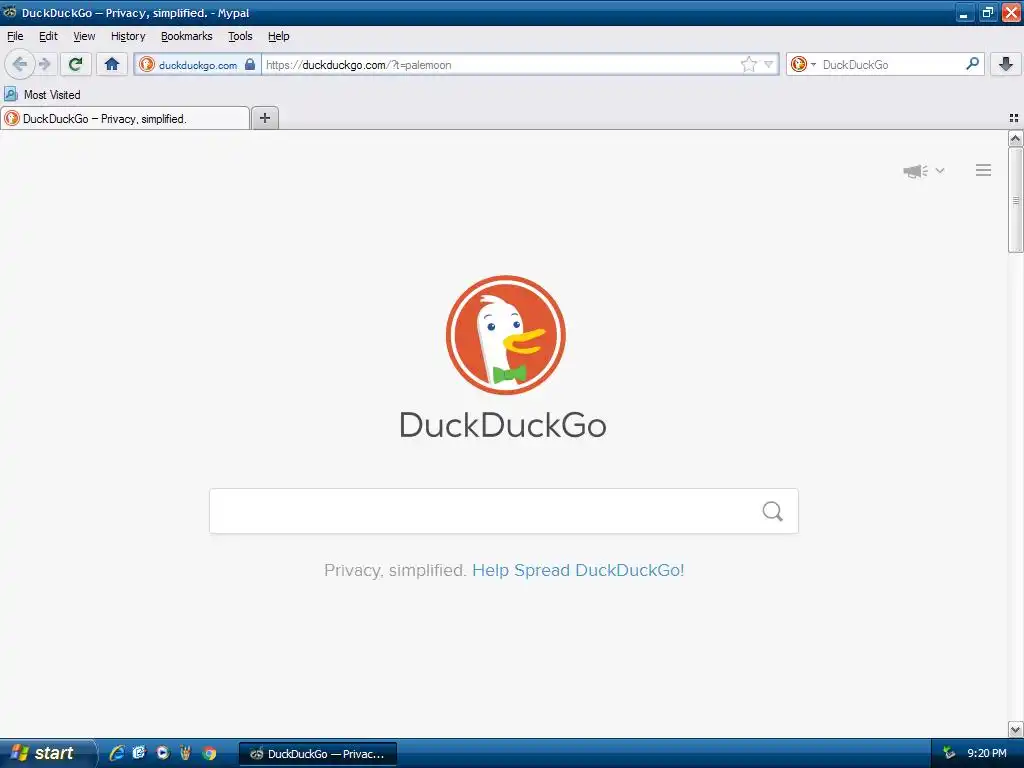The height and width of the screenshot is (768, 1024).
Task: Launch the media player quick launch icon
Action: [163, 753]
